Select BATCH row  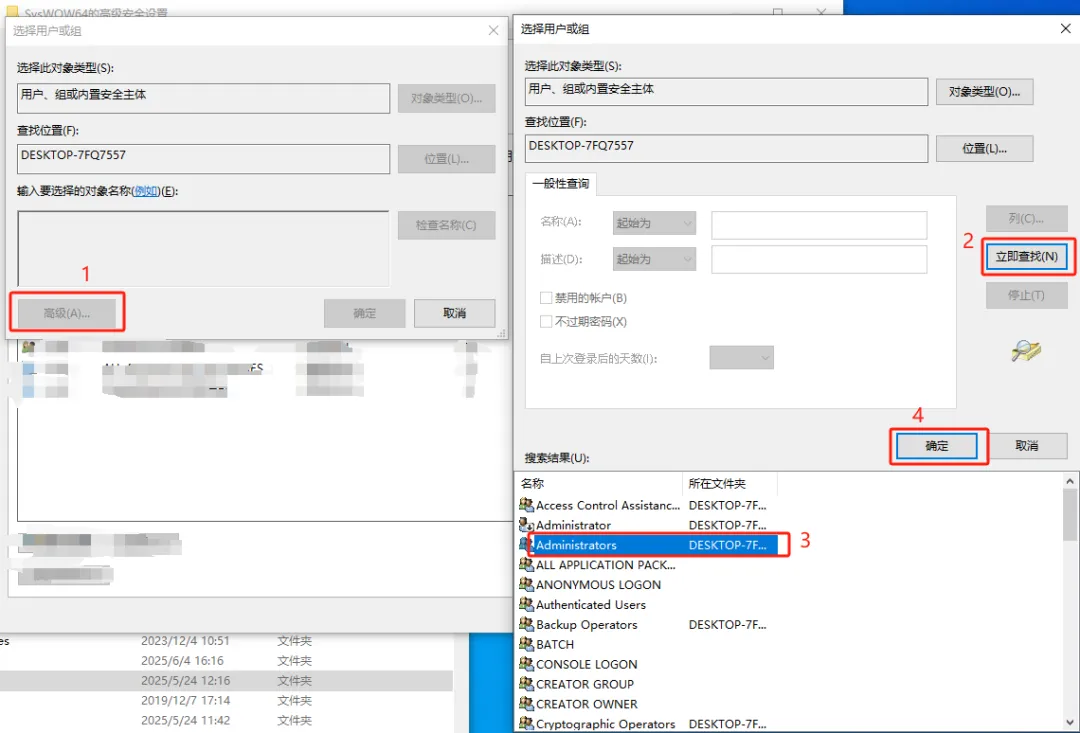[x=647, y=644]
